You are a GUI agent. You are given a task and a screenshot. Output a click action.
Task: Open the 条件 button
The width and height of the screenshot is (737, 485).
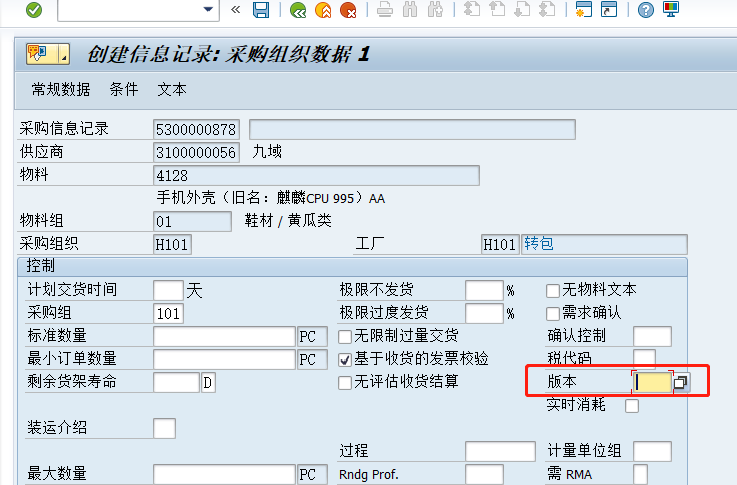point(124,89)
